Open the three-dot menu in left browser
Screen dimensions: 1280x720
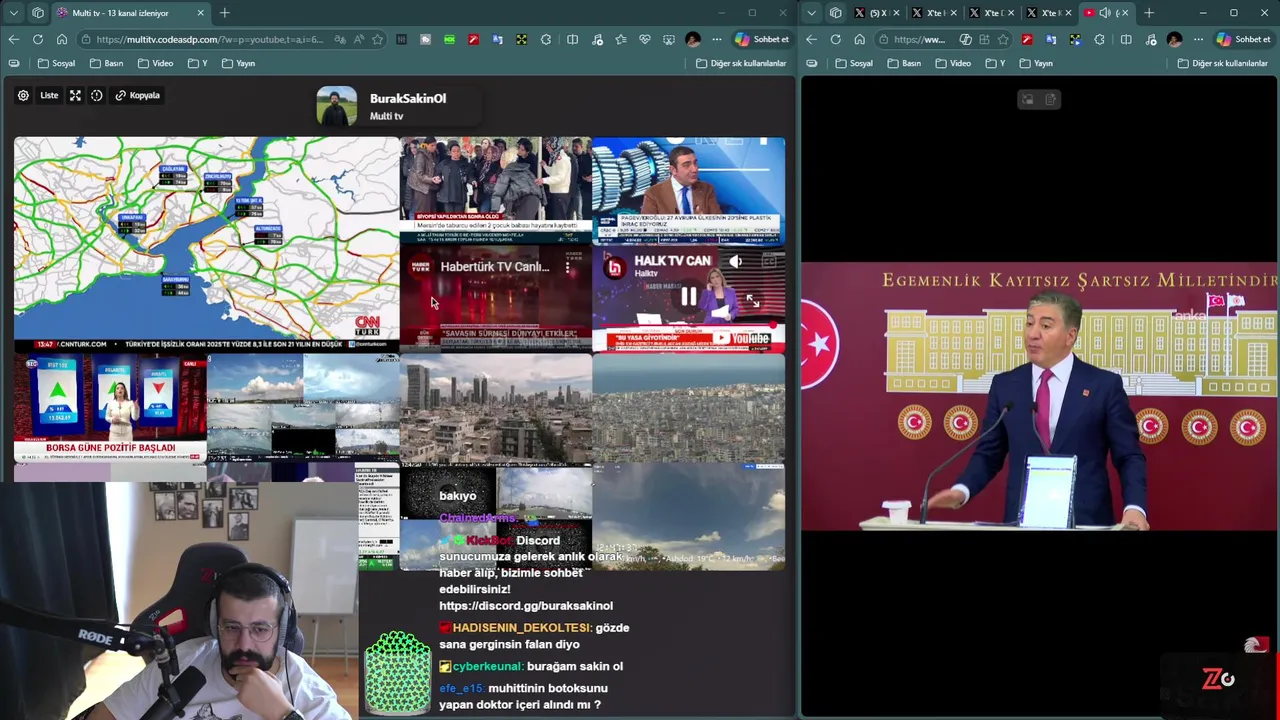(717, 39)
